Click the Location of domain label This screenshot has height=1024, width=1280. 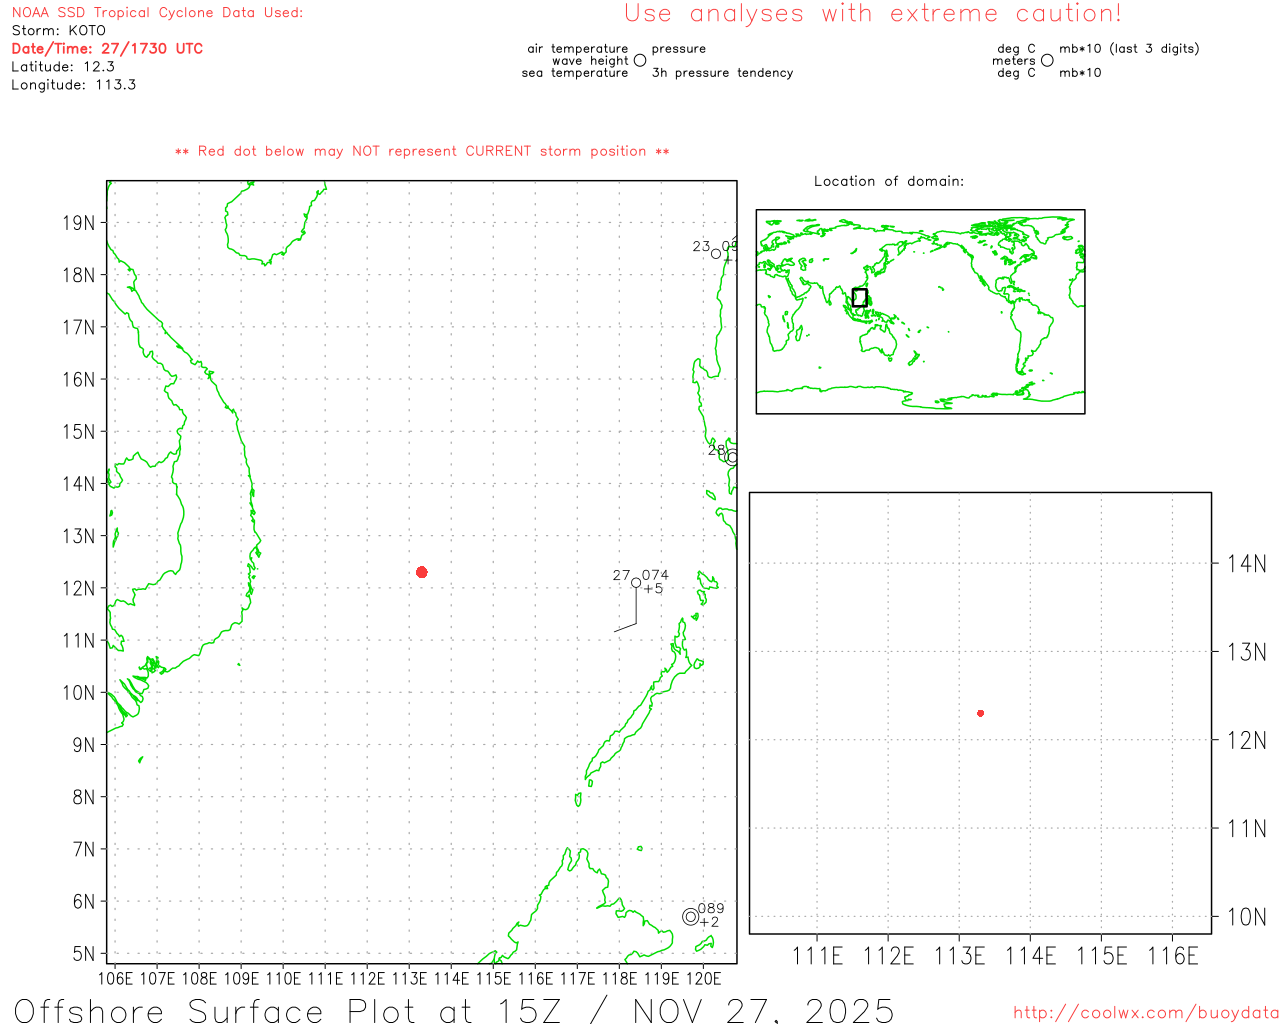pos(889,181)
